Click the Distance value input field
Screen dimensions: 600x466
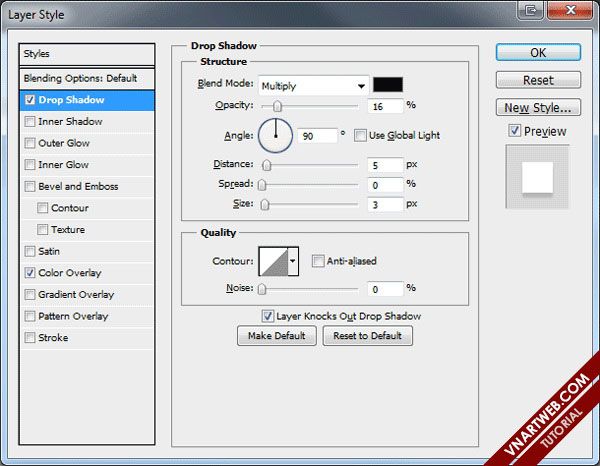pyautogui.click(x=385, y=165)
